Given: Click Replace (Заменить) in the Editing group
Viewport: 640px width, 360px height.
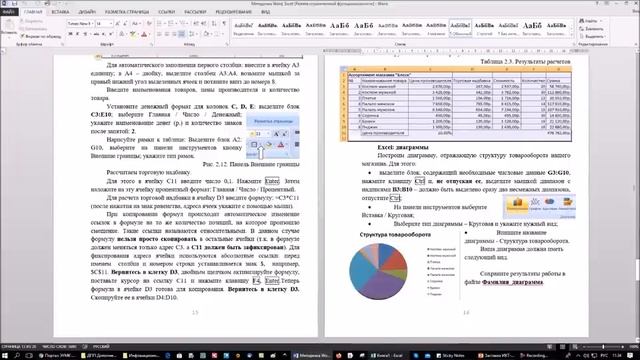Looking at the screenshot, I should point(591,29).
